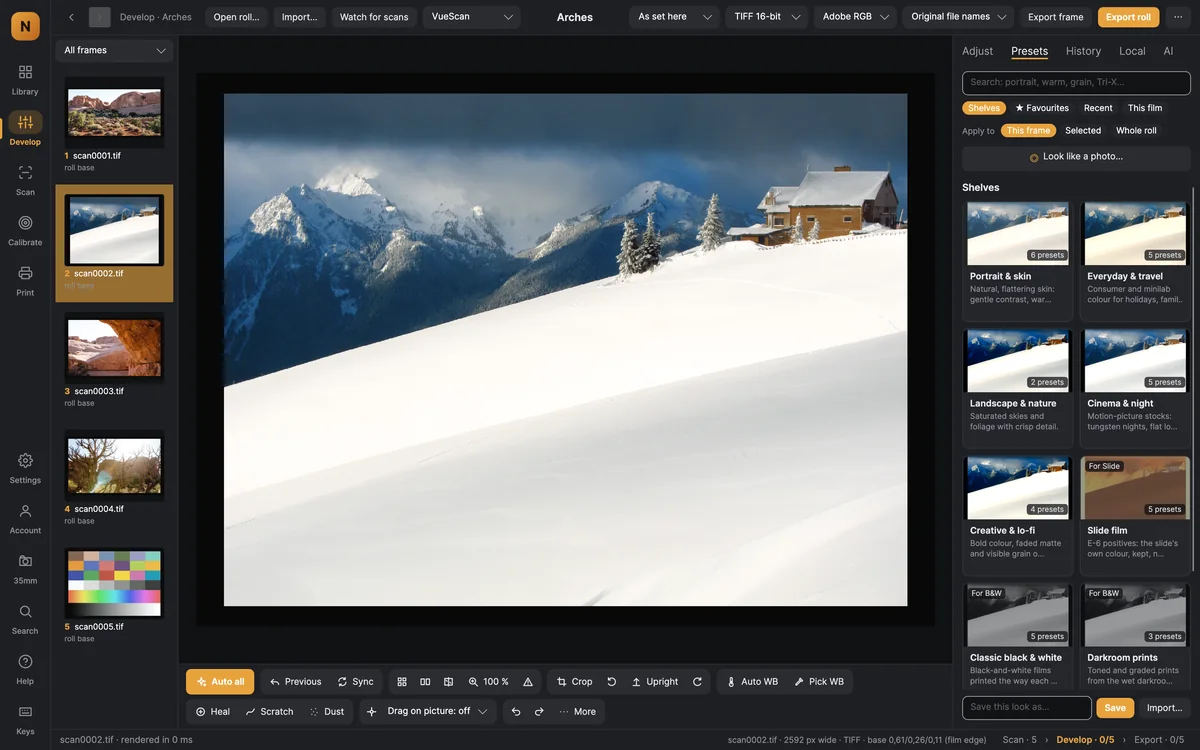Open the Scan section

(25, 180)
